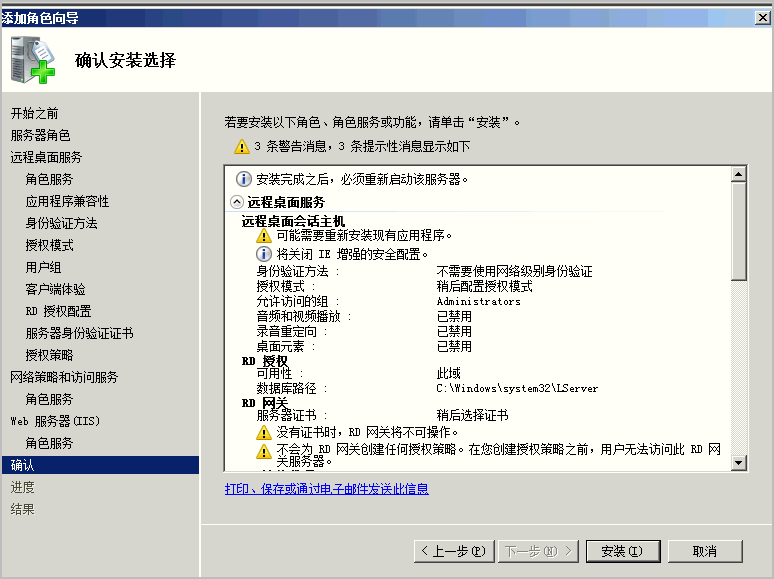The image size is (774, 579).
Task: Click the 上一步 back button
Action: tap(454, 551)
